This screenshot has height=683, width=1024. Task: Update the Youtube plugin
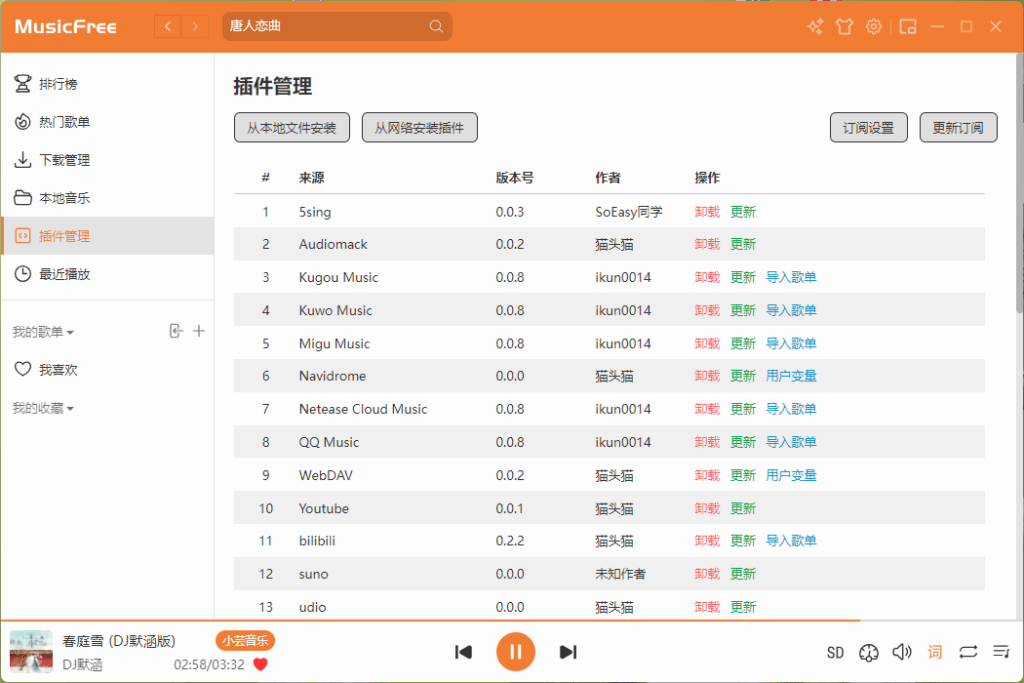pos(743,508)
